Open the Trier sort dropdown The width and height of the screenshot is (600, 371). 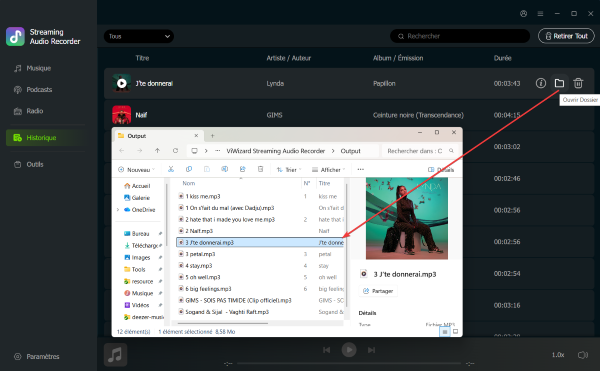(289, 169)
